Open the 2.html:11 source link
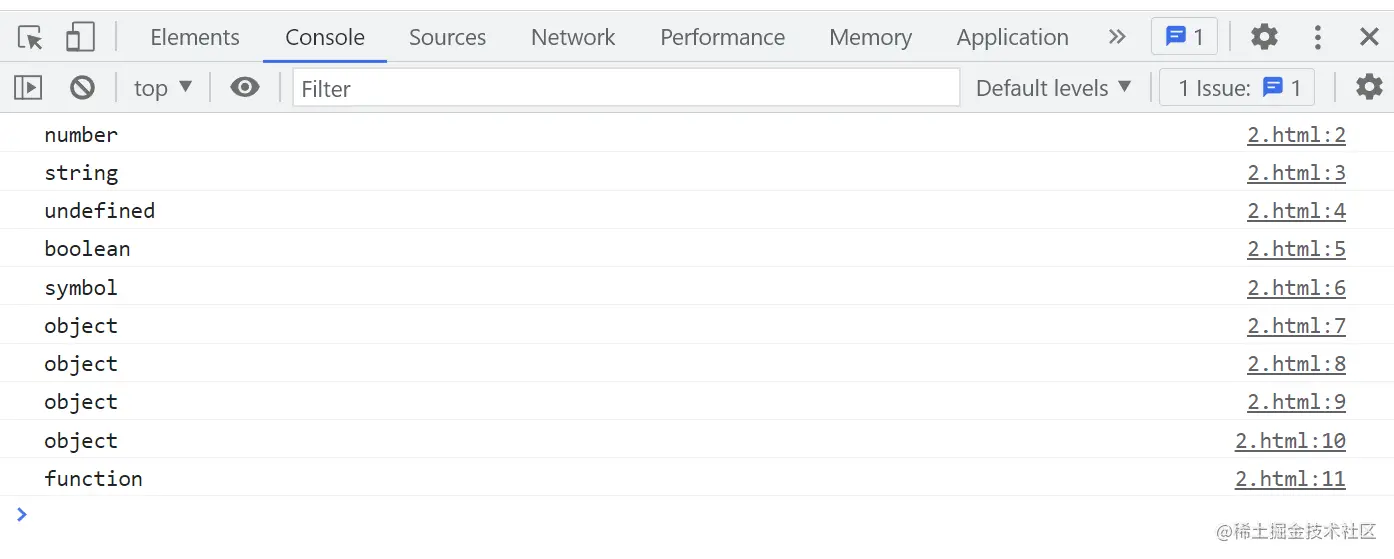Image resolution: width=1394 pixels, height=559 pixels. [x=1290, y=479]
